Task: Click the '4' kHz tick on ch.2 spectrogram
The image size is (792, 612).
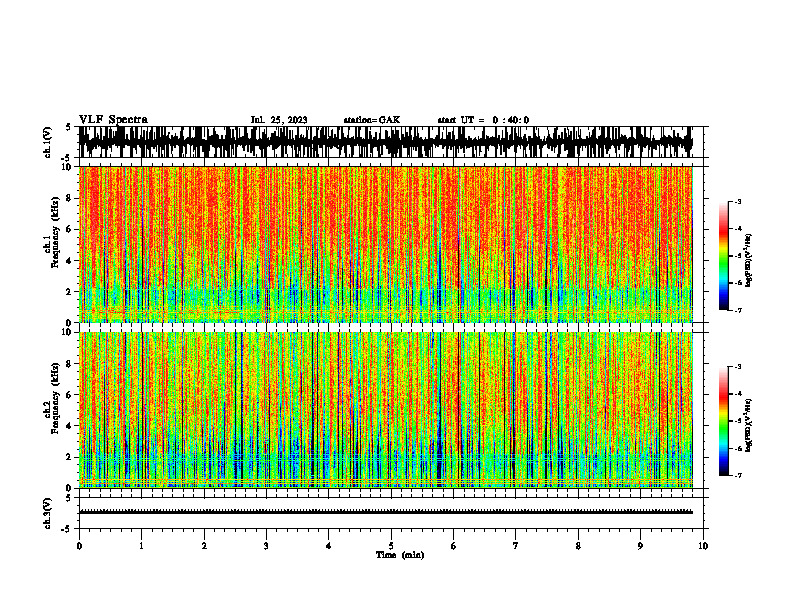Action: point(70,426)
